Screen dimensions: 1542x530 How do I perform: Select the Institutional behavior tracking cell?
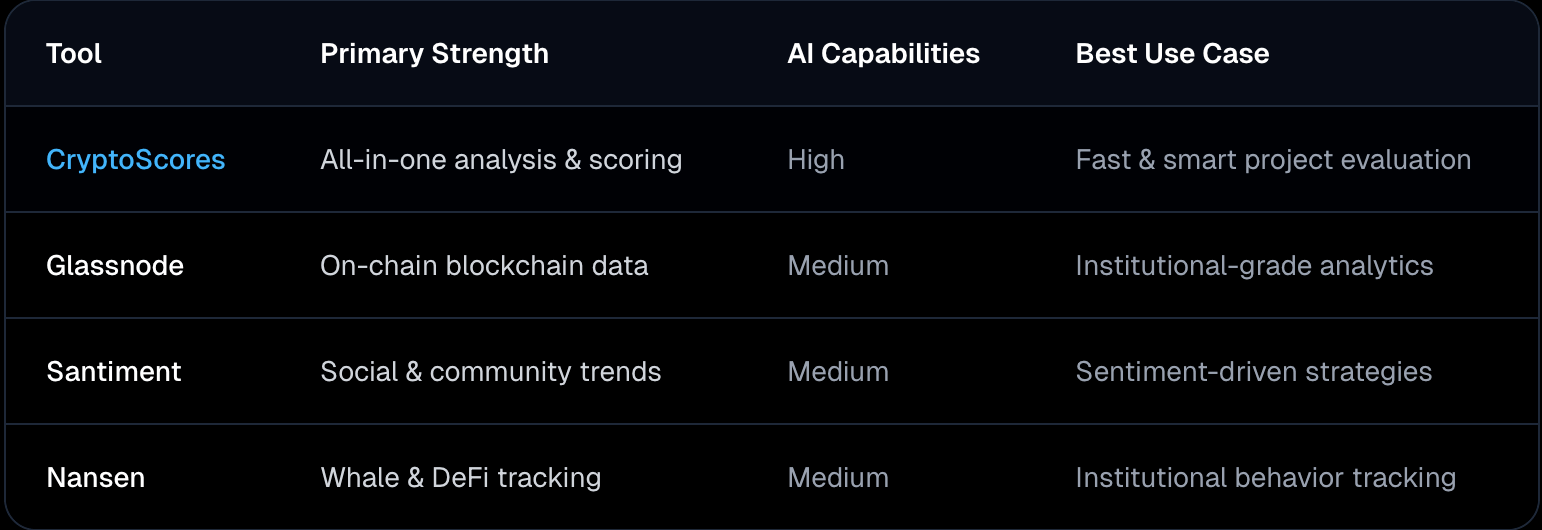point(1265,478)
